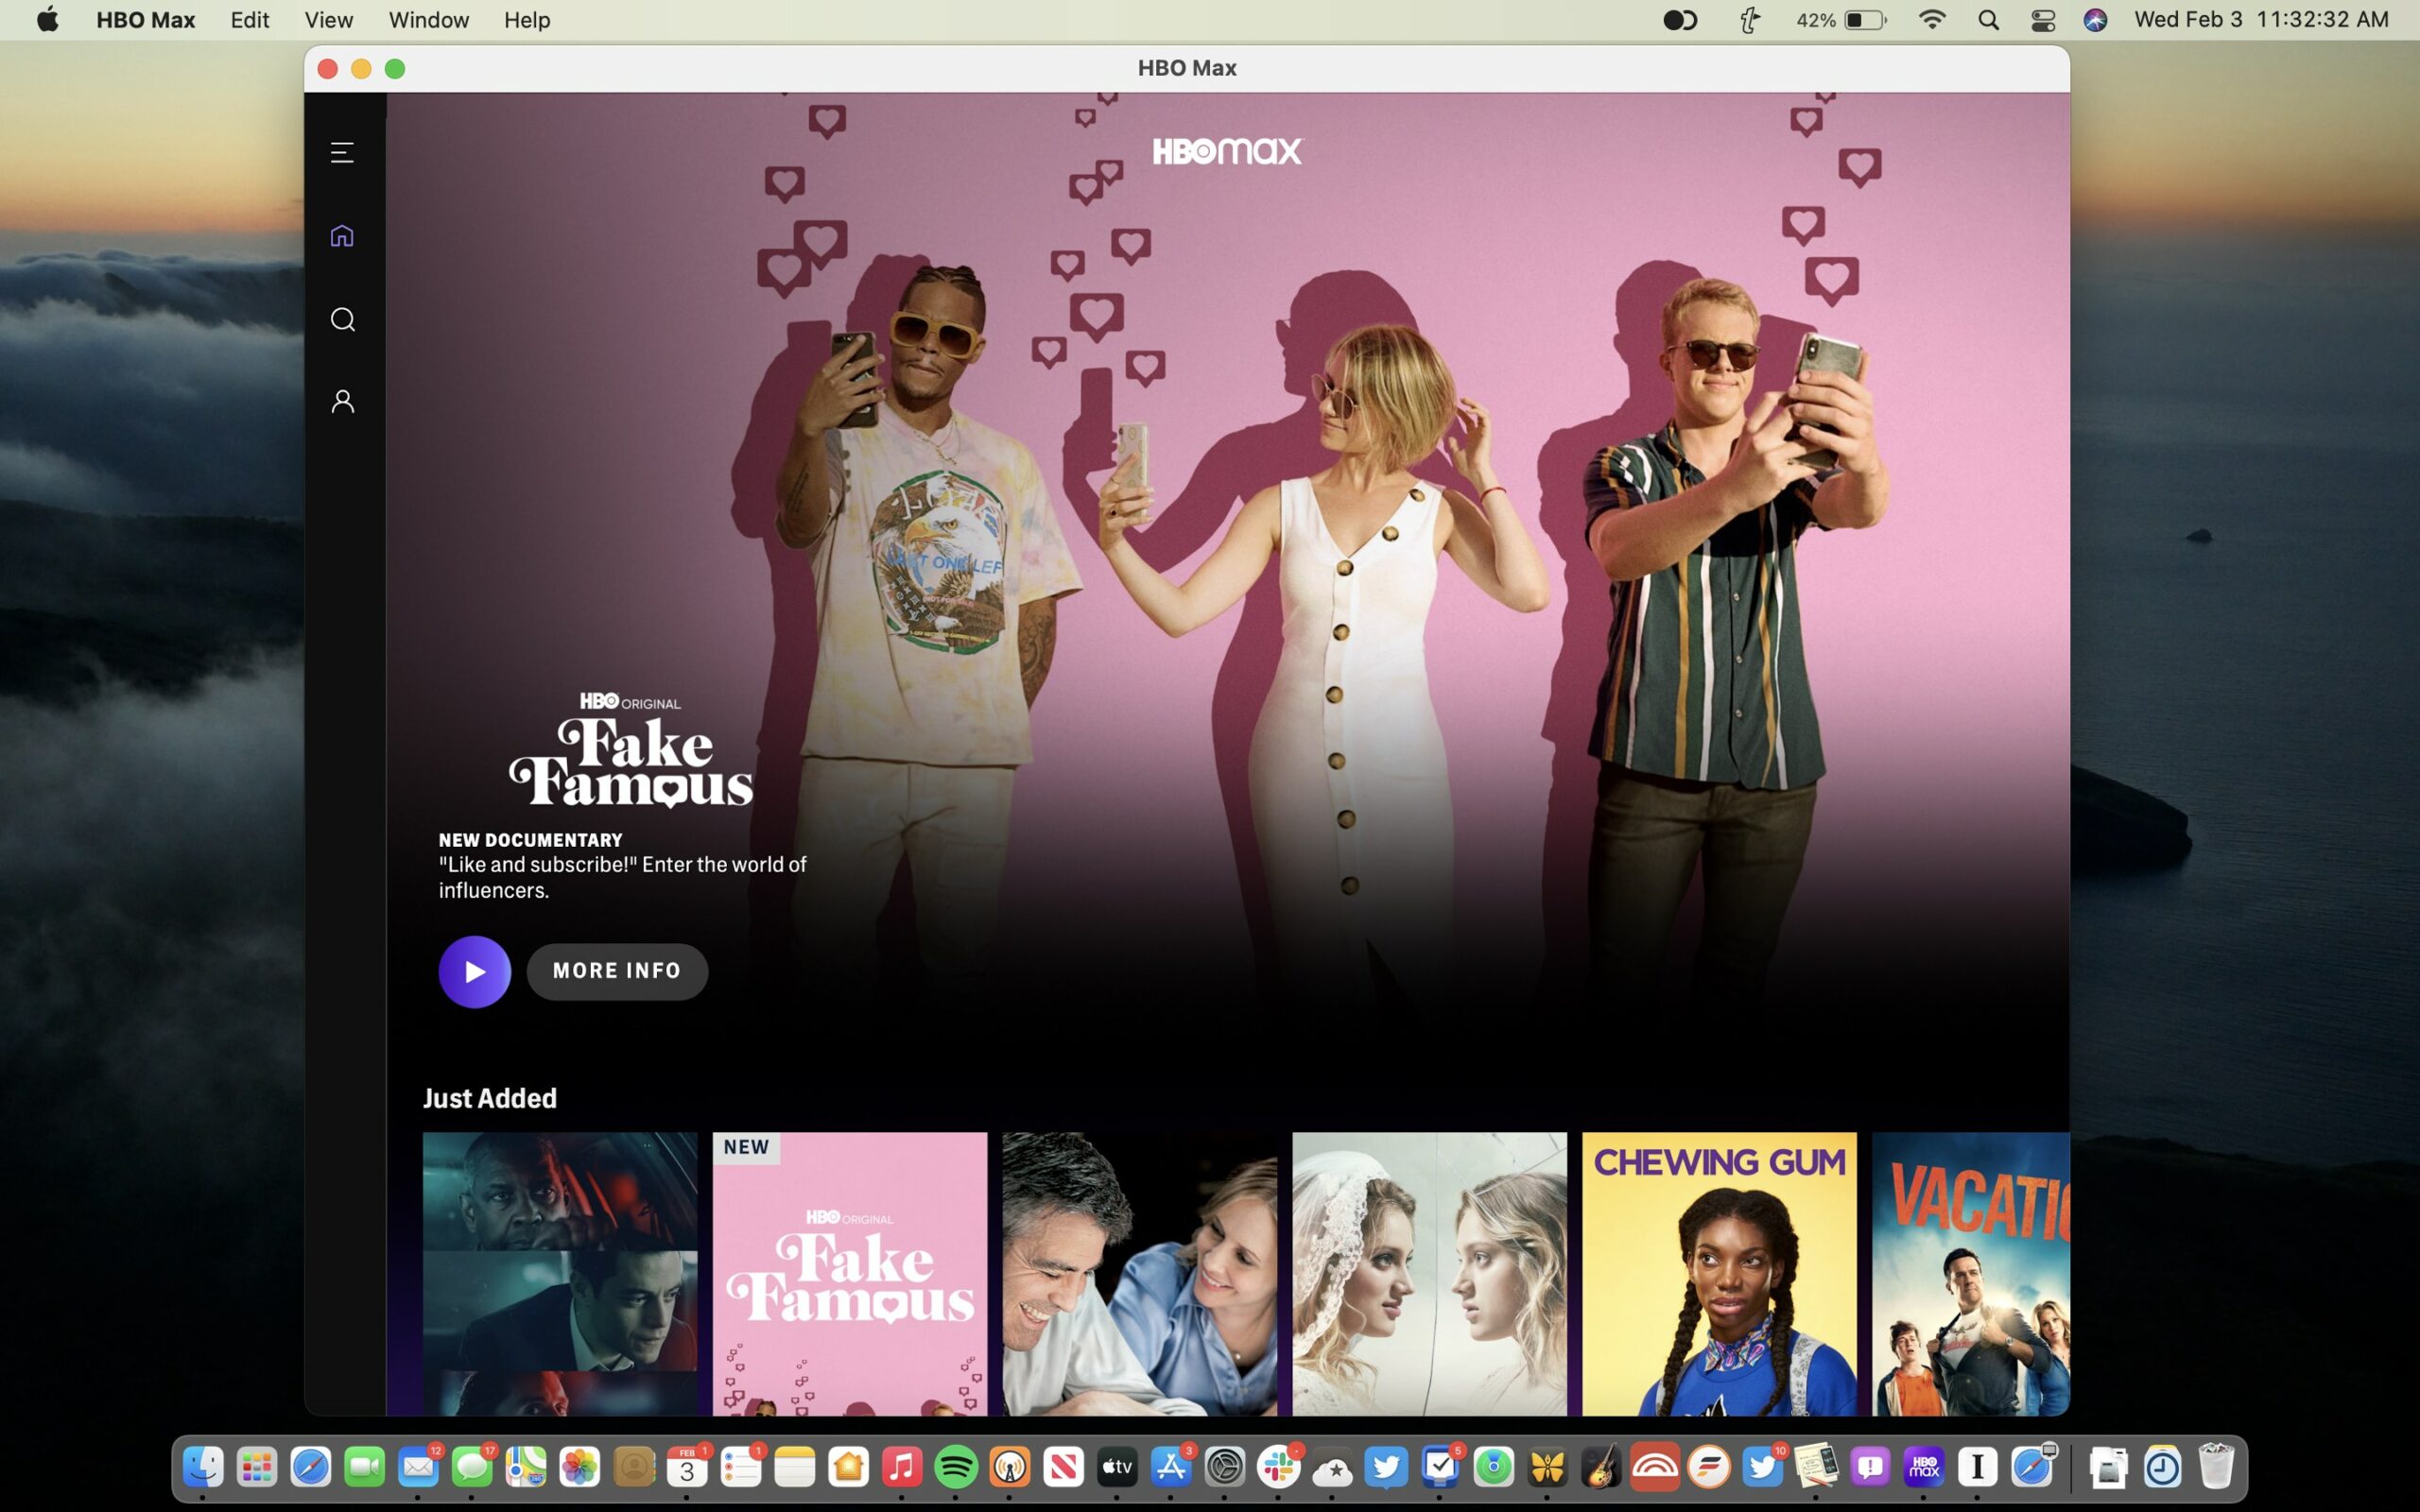This screenshot has height=1512, width=2420.
Task: Click the date and time in menu bar
Action: 2261,20
